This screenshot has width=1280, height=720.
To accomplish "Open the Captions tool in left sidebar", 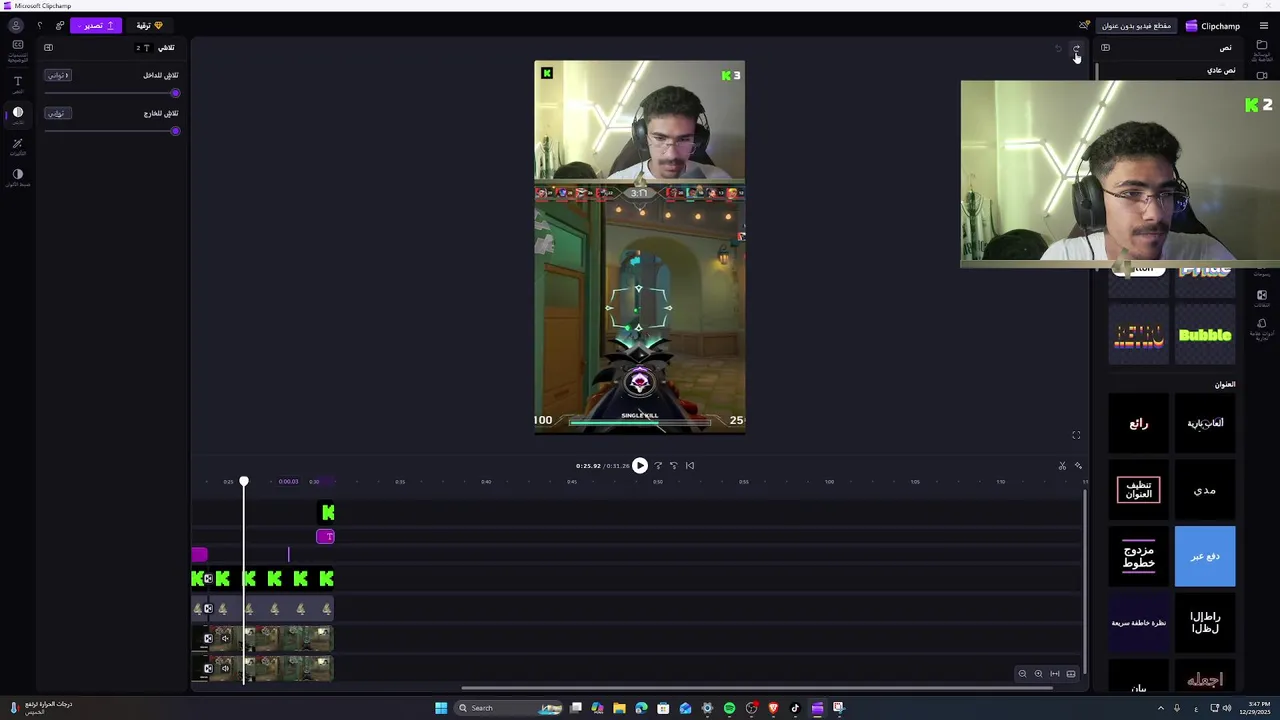I will click(x=17, y=49).
